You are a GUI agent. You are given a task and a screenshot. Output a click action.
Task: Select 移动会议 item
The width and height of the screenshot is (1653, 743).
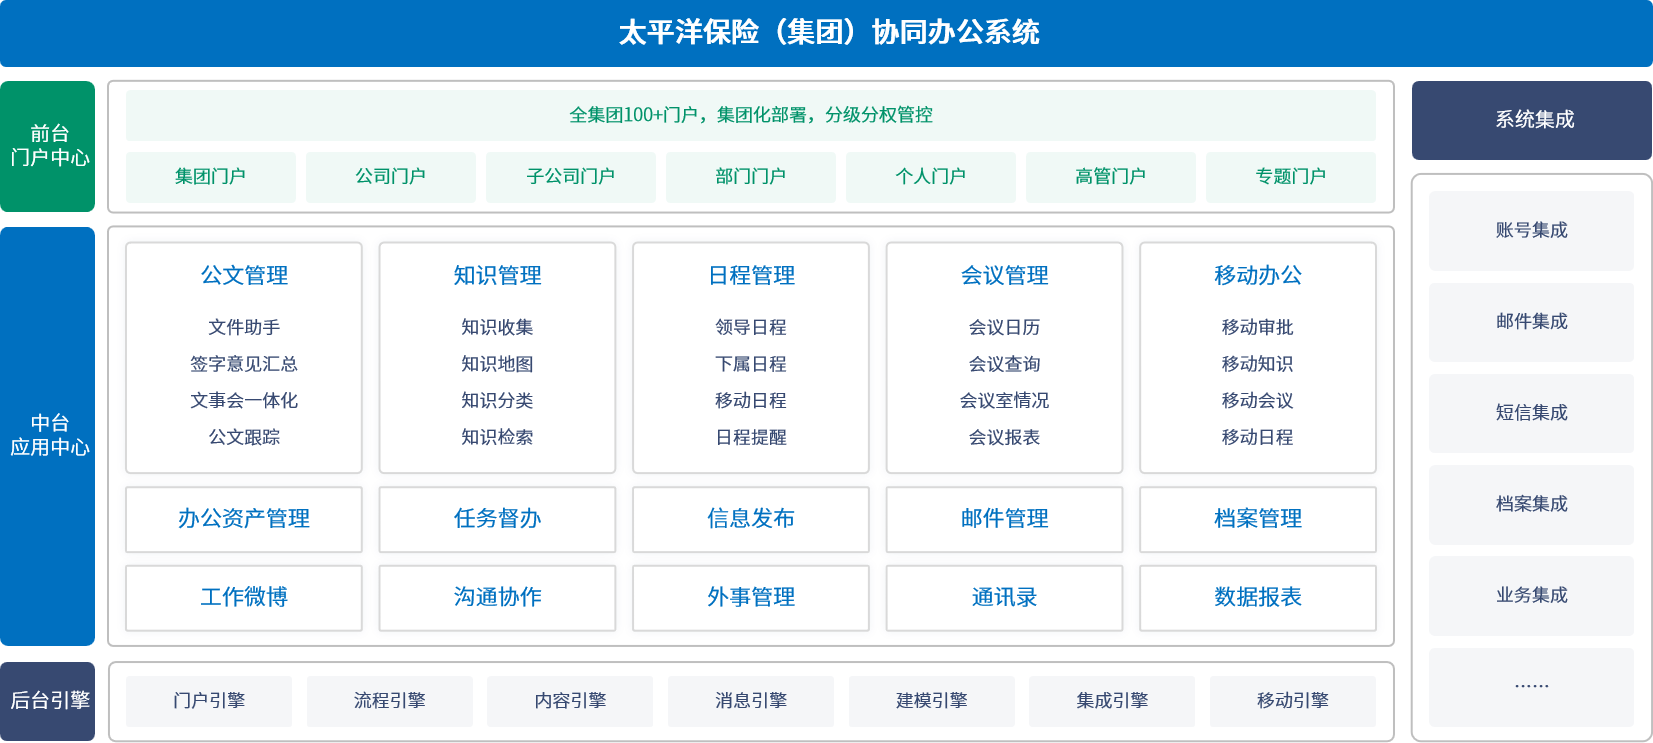(1258, 400)
